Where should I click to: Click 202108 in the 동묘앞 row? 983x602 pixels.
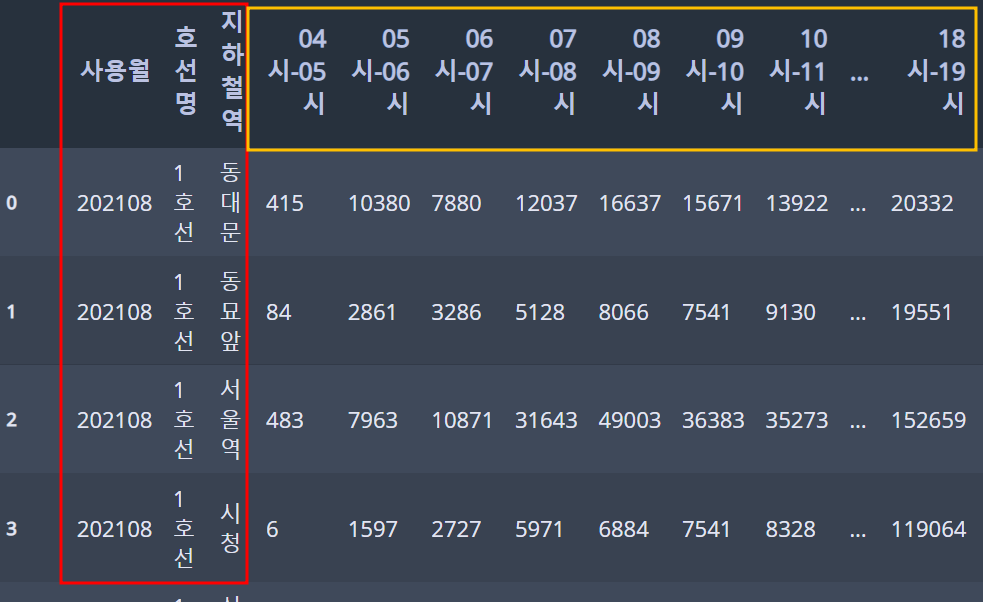coord(115,312)
